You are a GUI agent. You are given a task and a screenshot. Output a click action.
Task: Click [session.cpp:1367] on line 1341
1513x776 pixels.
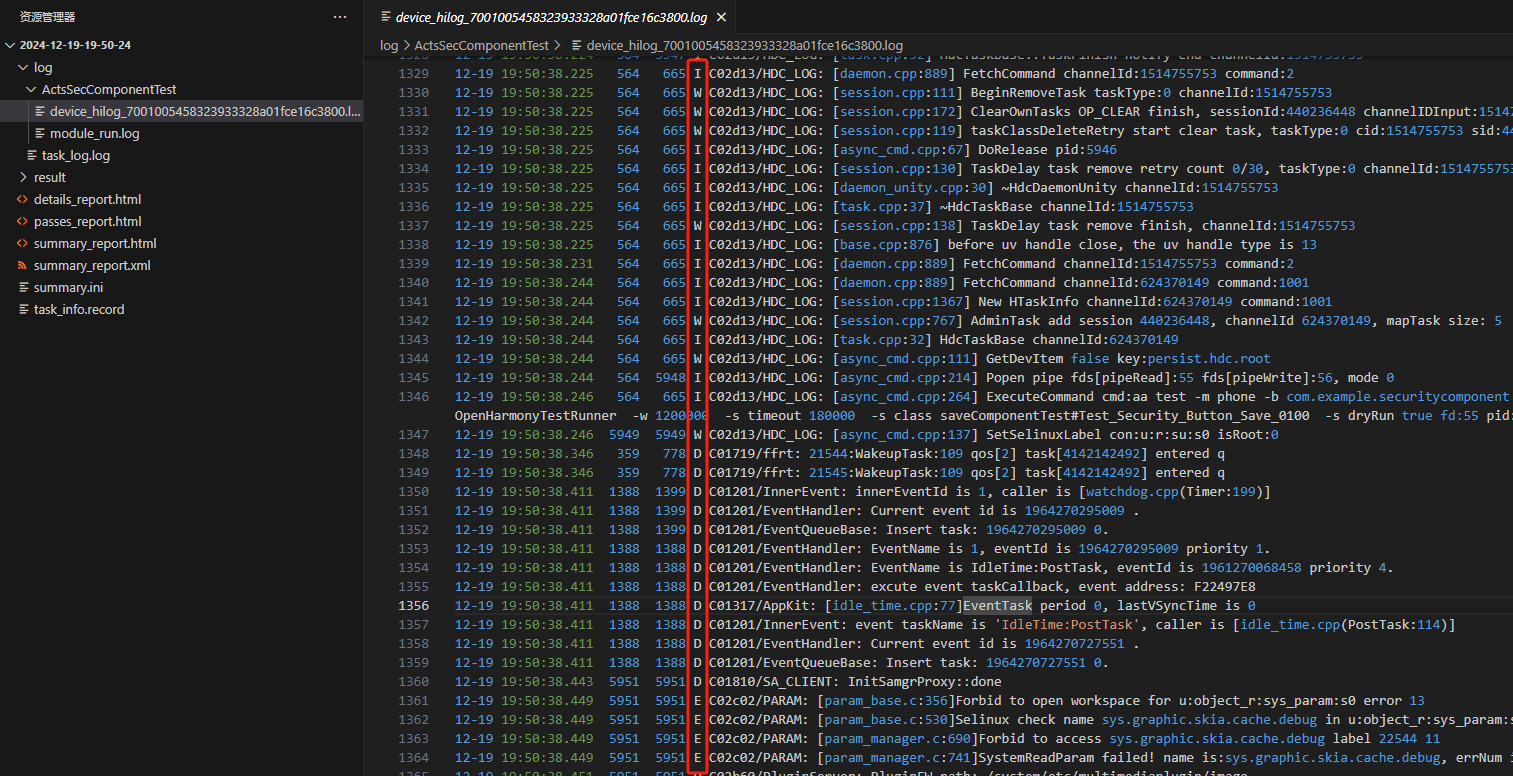(901, 302)
